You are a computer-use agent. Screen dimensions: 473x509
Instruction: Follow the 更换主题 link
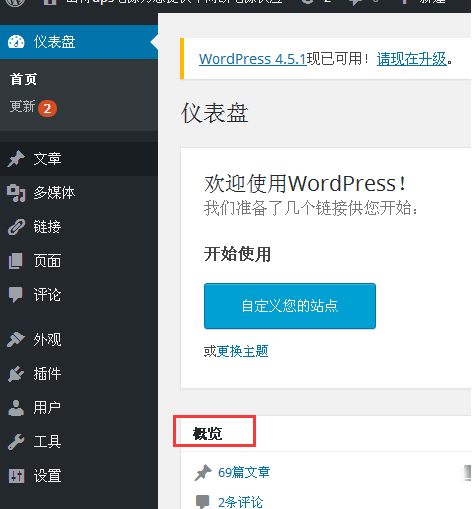pyautogui.click(x=242, y=351)
